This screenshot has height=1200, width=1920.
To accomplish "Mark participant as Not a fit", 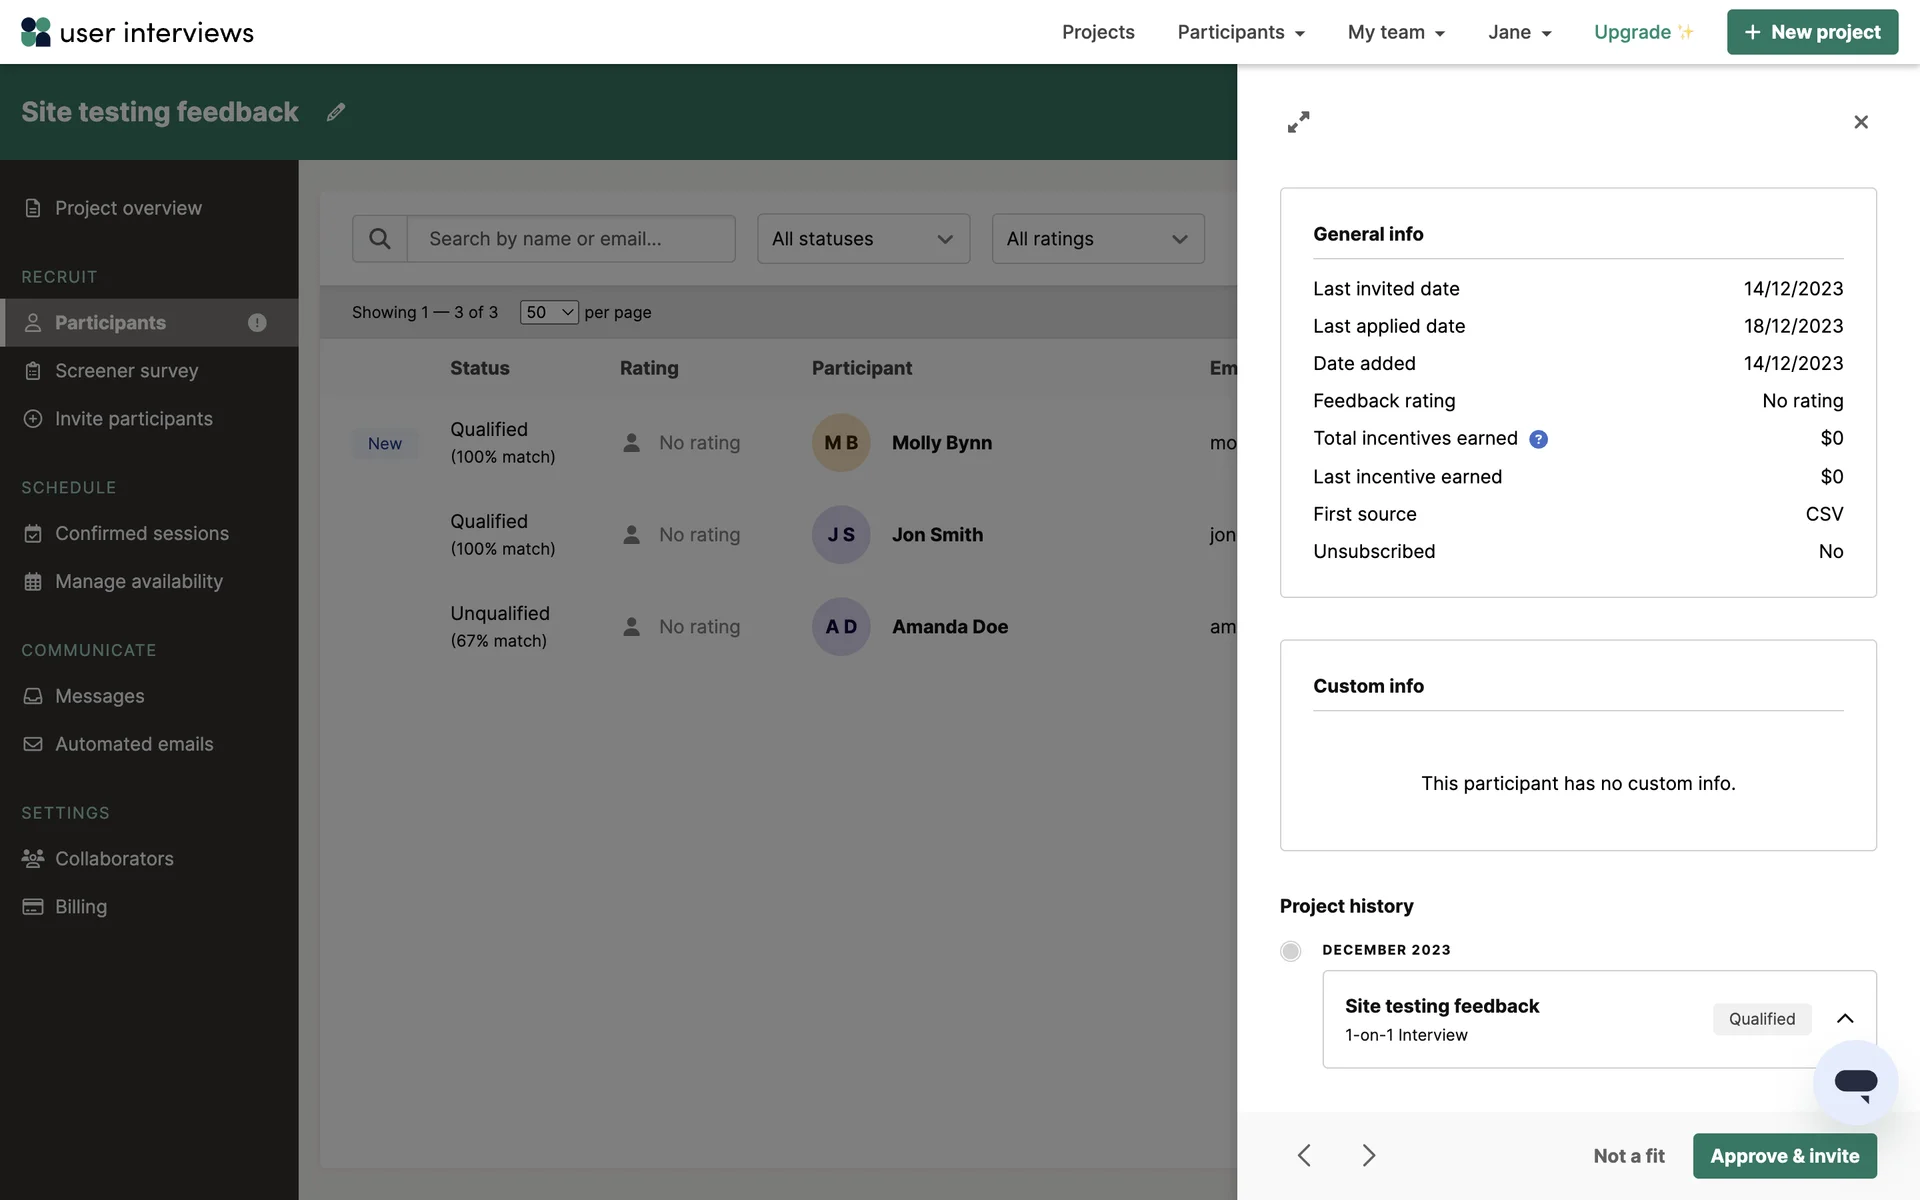I will click(1628, 1156).
